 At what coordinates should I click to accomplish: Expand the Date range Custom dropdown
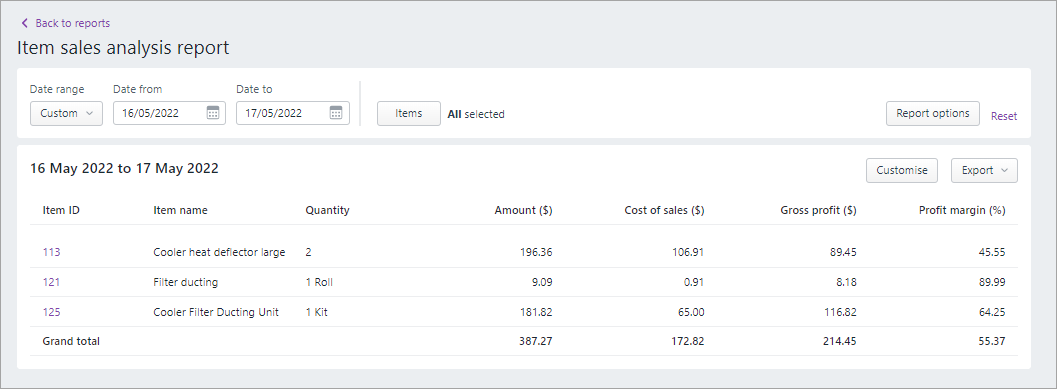(x=66, y=113)
